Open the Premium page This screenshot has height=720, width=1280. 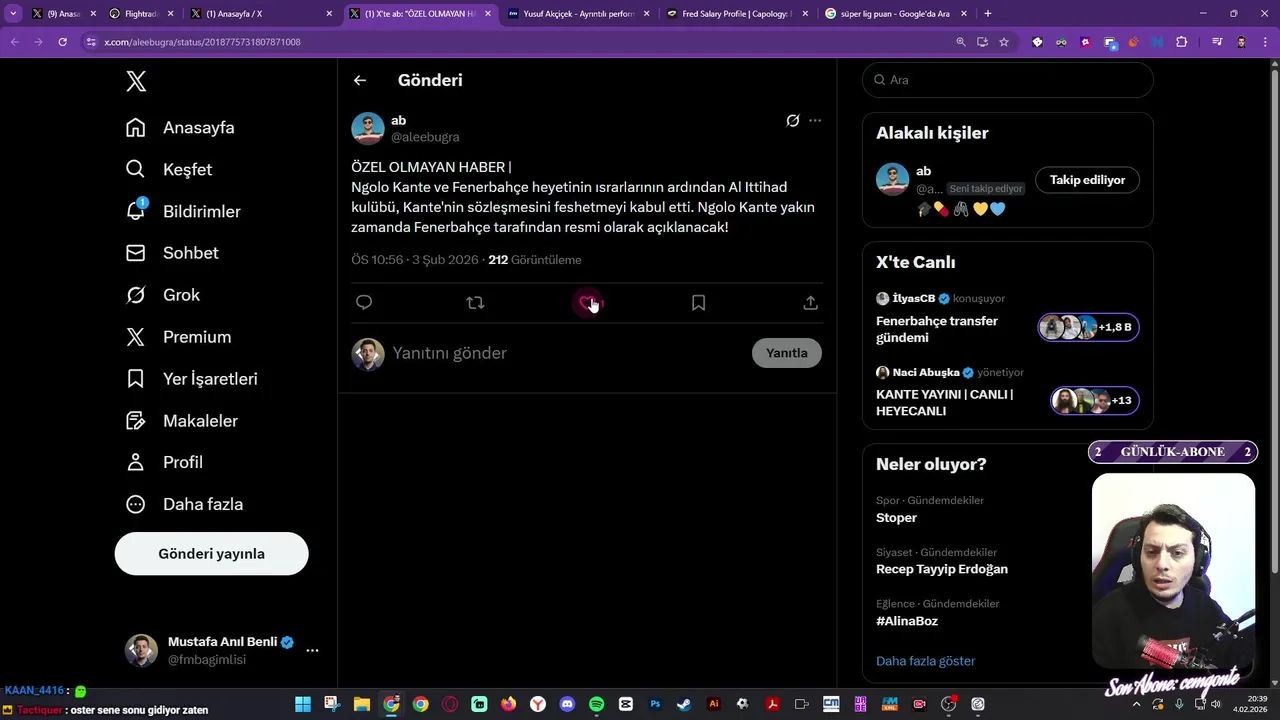click(178, 337)
